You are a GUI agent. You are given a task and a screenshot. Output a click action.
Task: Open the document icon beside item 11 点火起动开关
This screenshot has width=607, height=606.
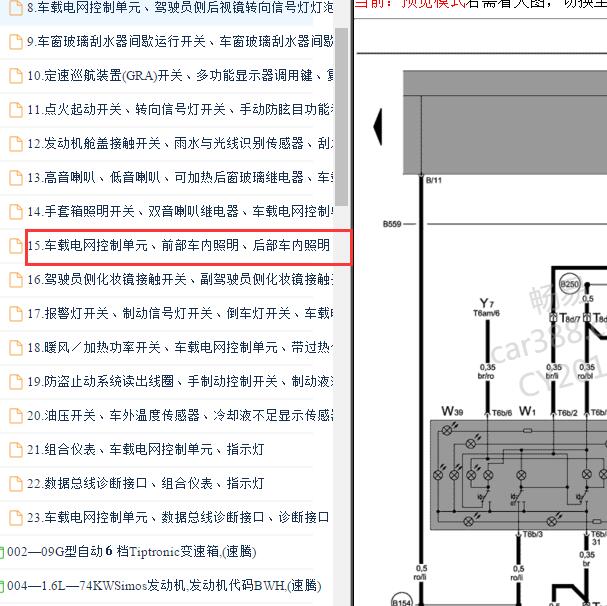coord(15,110)
